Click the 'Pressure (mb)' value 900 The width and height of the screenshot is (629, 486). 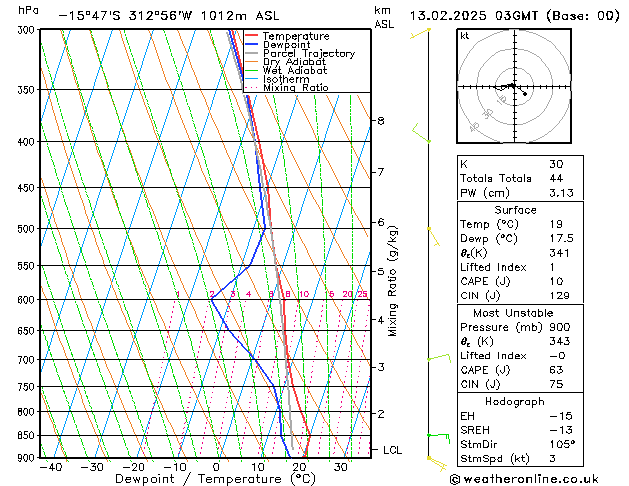[560, 327]
